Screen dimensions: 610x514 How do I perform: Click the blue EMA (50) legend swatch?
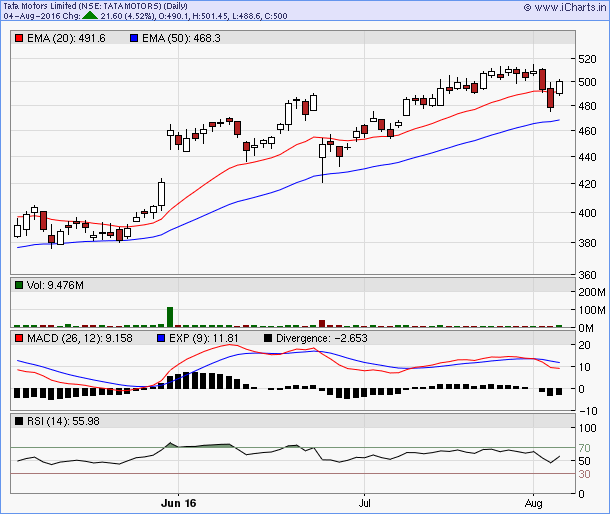(x=134, y=38)
